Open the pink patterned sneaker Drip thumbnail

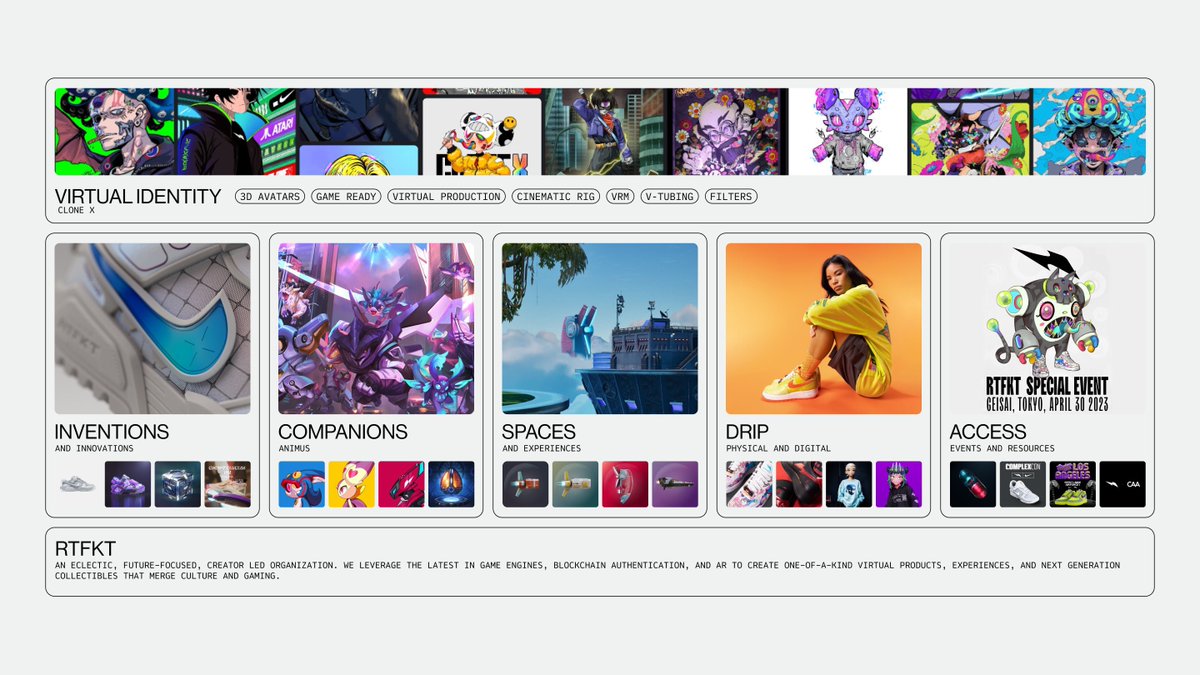coord(749,484)
